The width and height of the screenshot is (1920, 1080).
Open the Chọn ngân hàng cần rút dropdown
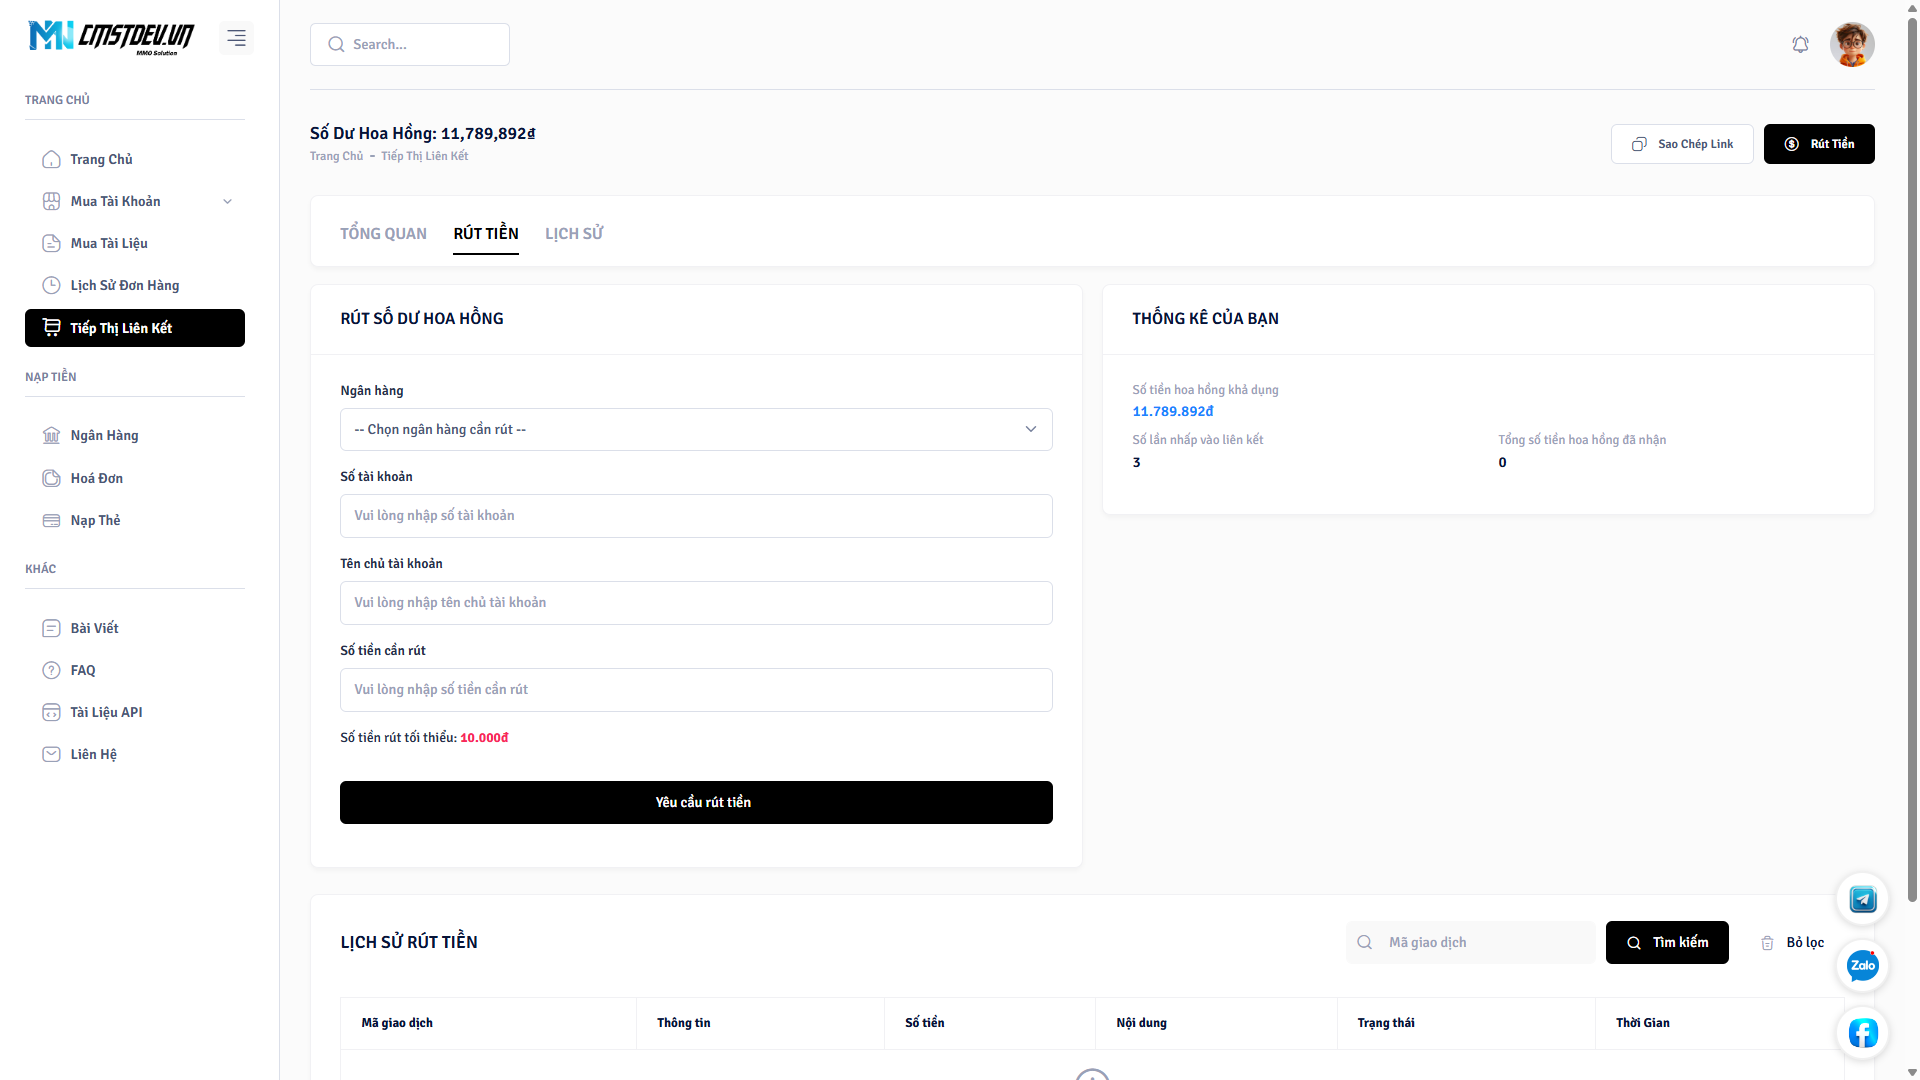point(696,429)
